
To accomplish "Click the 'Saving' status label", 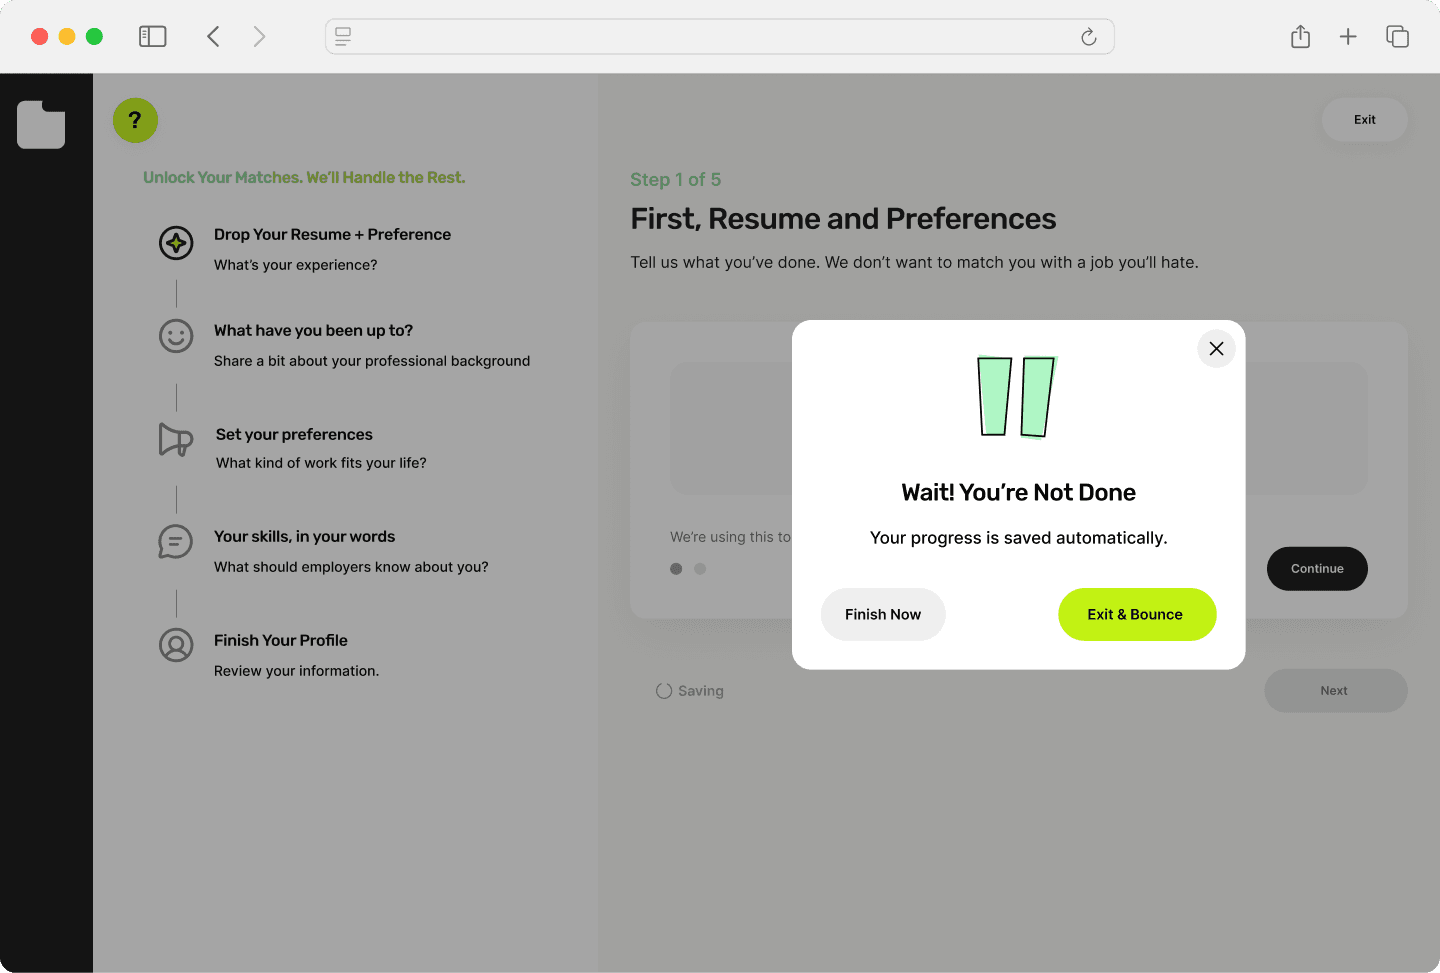I will click(x=701, y=691).
